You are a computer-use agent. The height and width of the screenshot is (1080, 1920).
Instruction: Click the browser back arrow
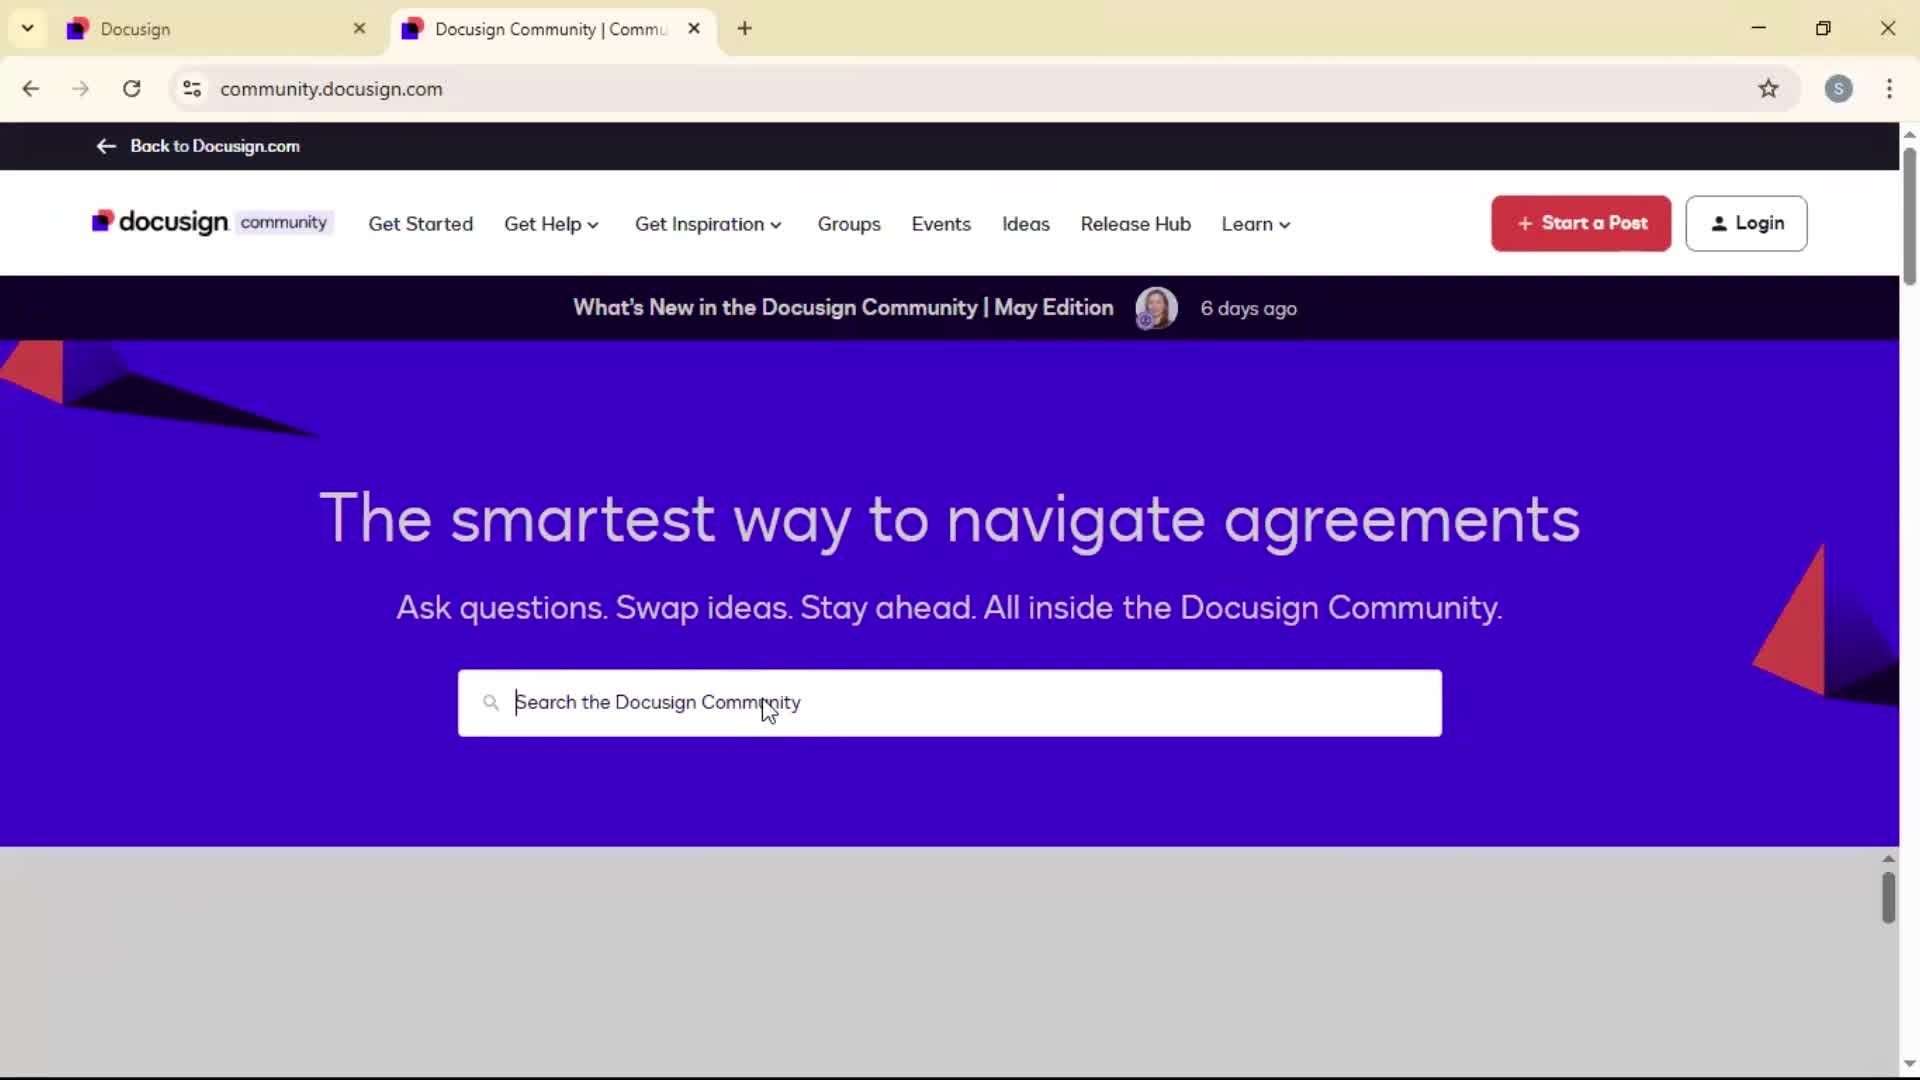pyautogui.click(x=31, y=89)
